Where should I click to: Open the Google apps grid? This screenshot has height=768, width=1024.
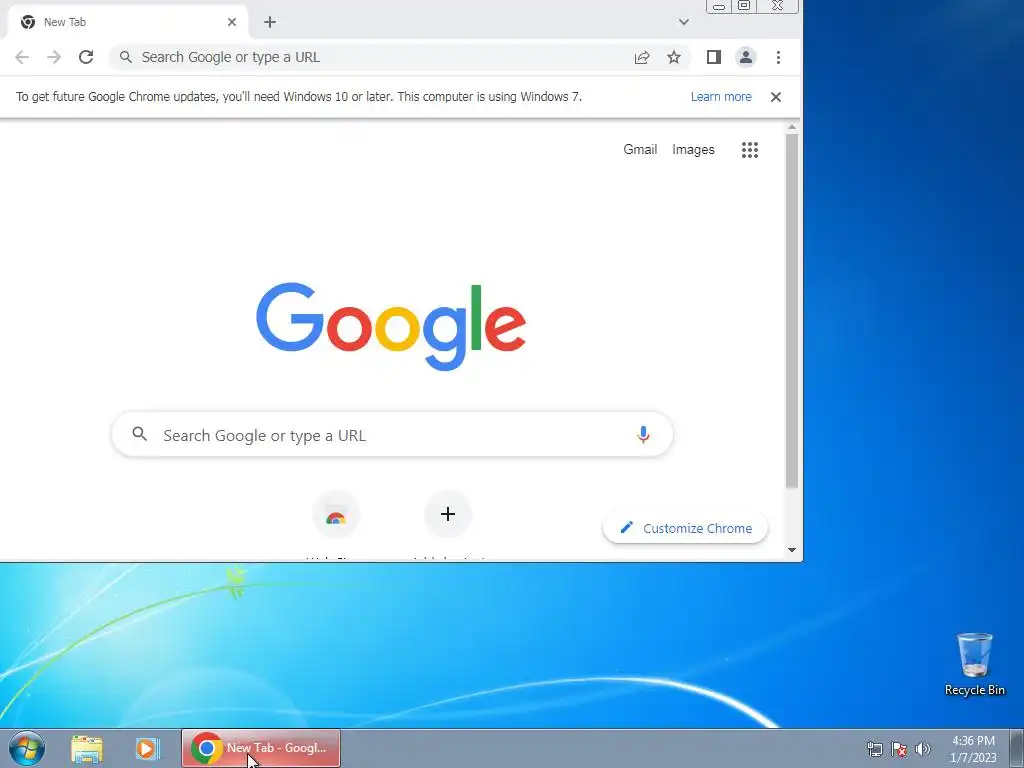[x=750, y=150]
